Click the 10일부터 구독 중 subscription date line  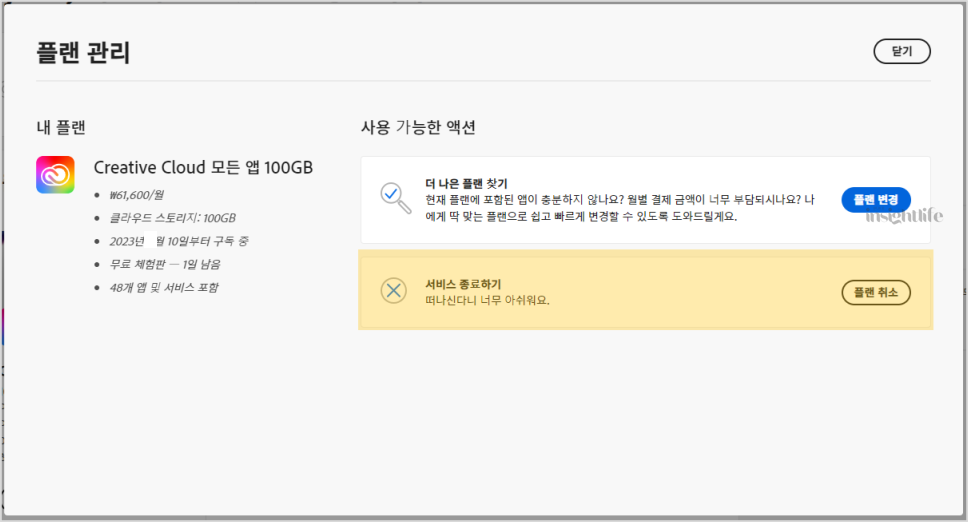tap(178, 241)
